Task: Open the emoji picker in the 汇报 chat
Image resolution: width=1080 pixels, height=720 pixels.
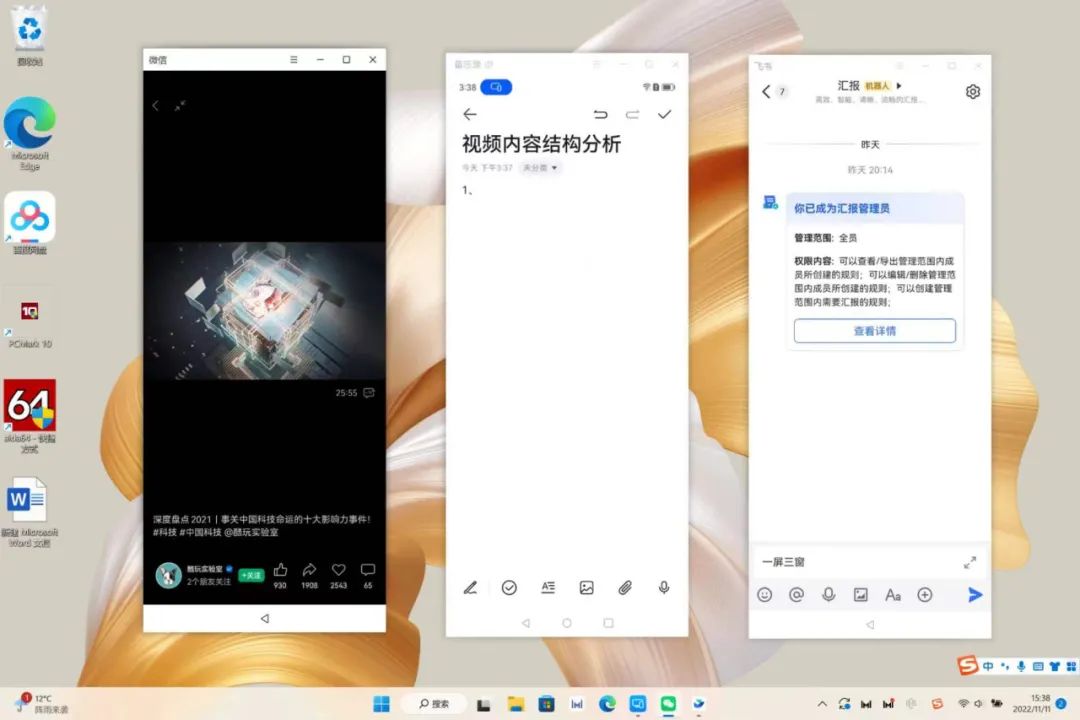Action: (765, 595)
